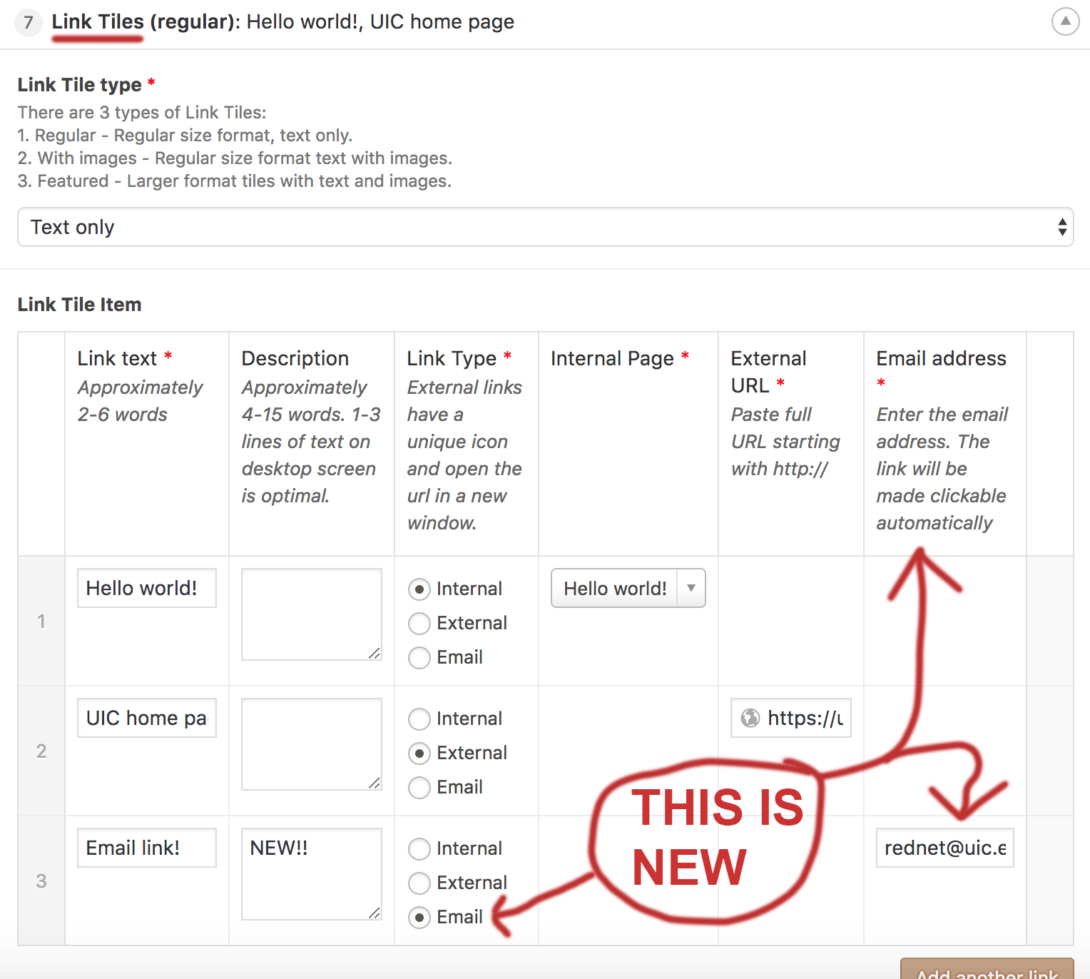
Task: Select the Internal radio button in row 2
Action: (419, 718)
